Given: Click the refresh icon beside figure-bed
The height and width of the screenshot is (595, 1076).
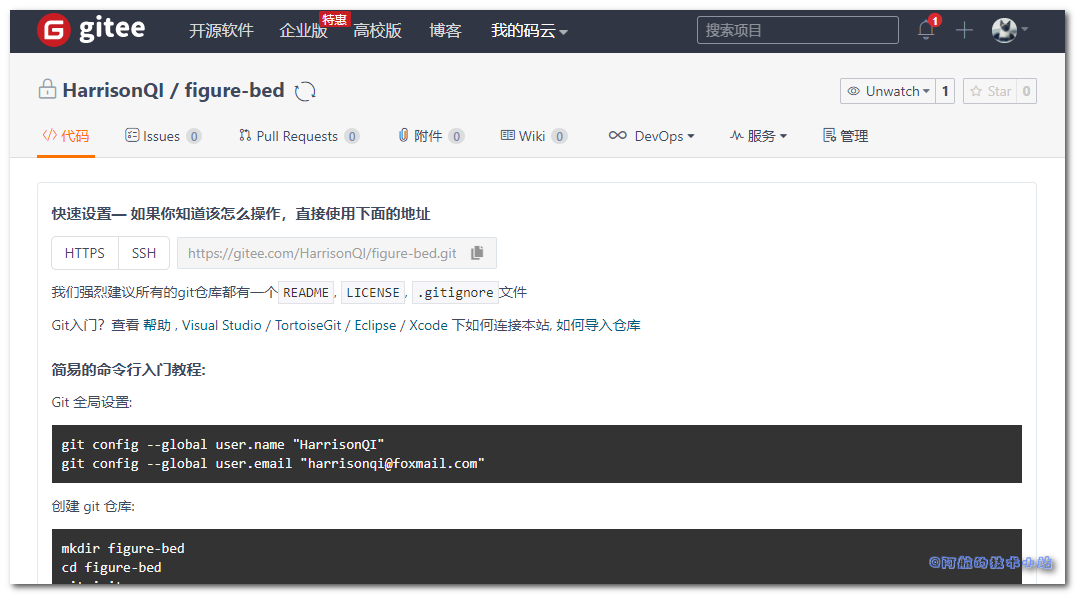Looking at the screenshot, I should tap(306, 90).
